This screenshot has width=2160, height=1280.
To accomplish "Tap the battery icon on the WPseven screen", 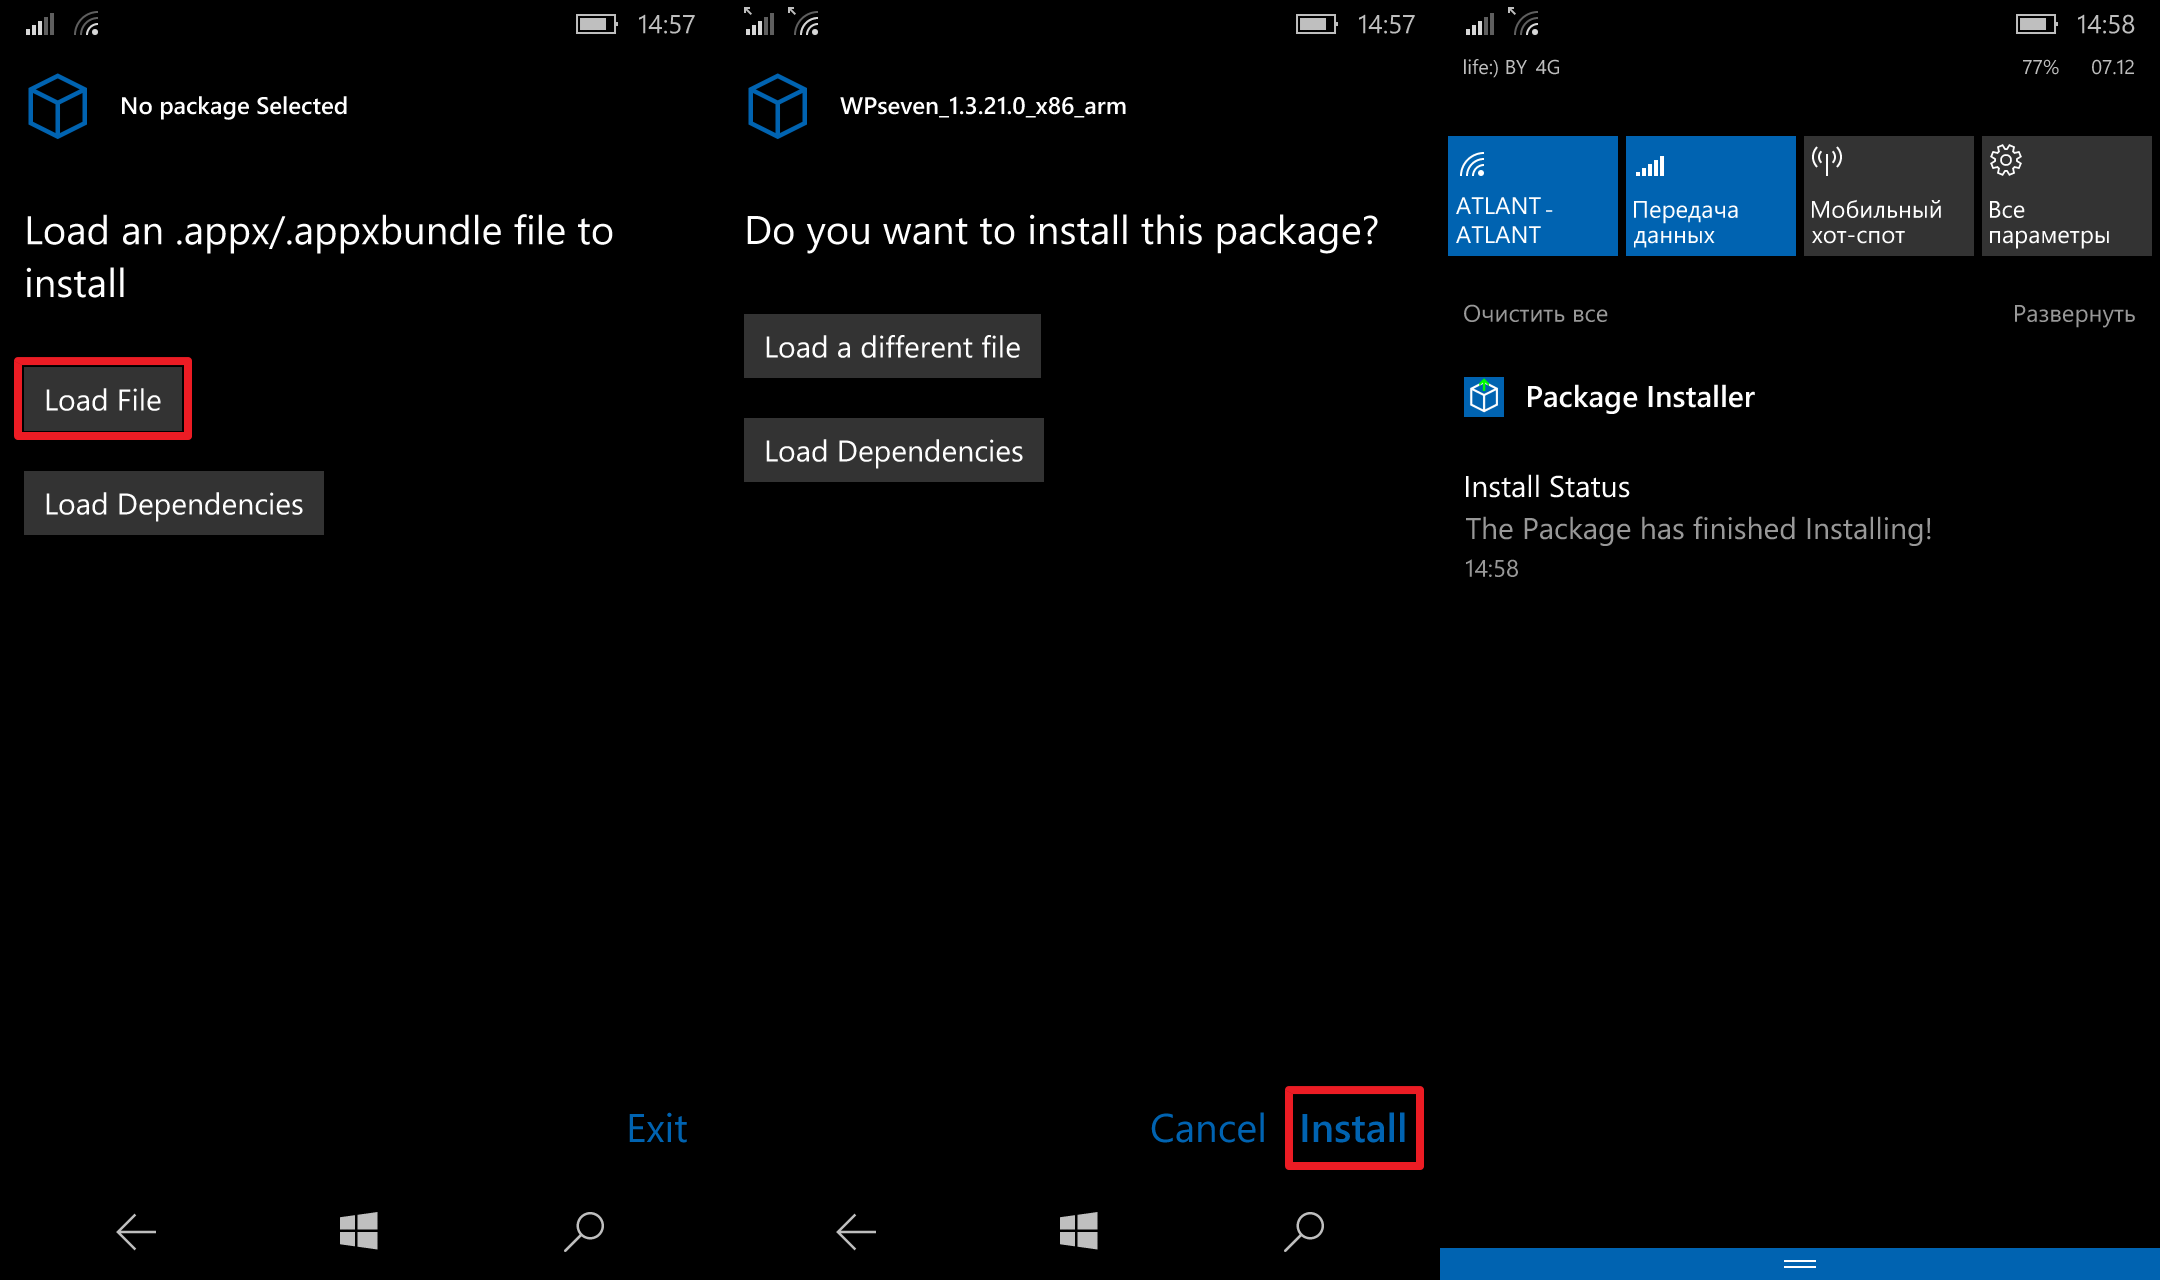I will pyautogui.click(x=1317, y=24).
